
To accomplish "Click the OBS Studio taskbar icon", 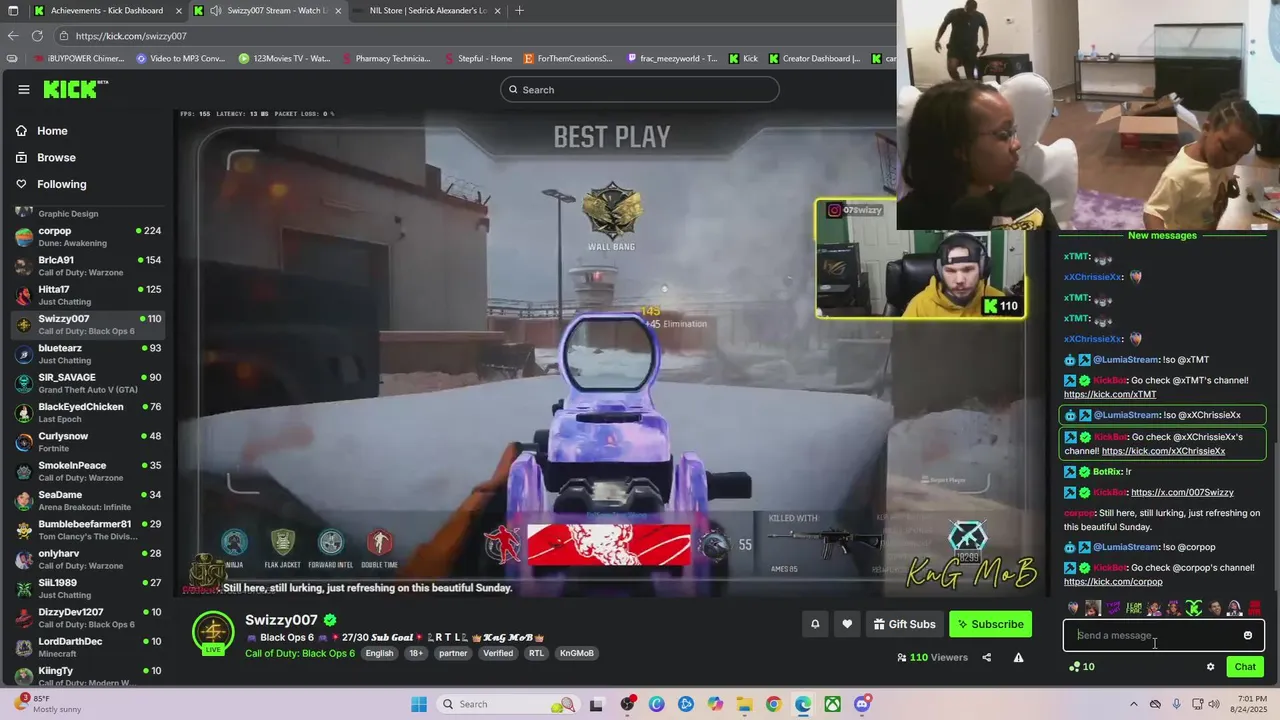I will tap(627, 704).
